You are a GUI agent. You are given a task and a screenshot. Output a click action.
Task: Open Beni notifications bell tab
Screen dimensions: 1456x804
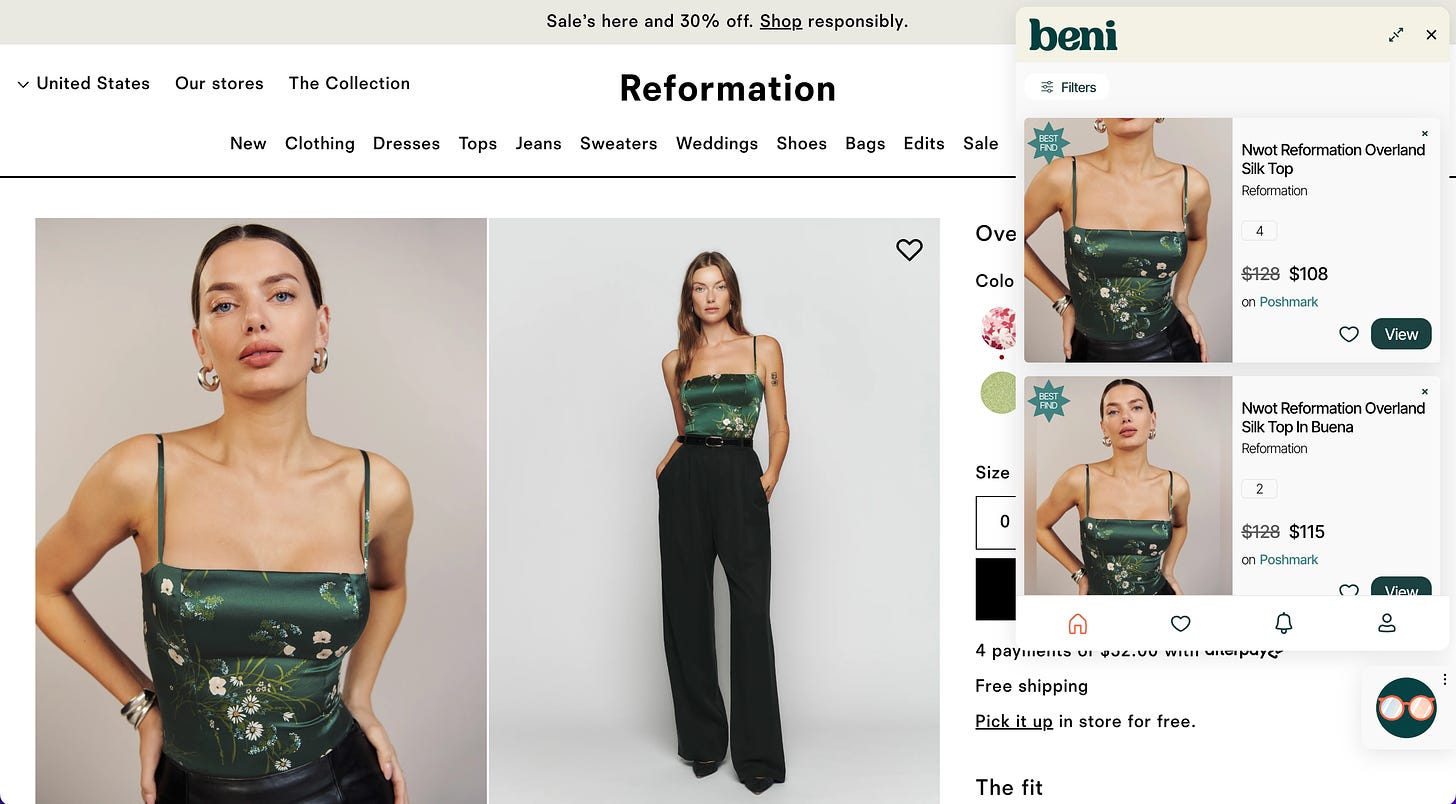[1284, 624]
